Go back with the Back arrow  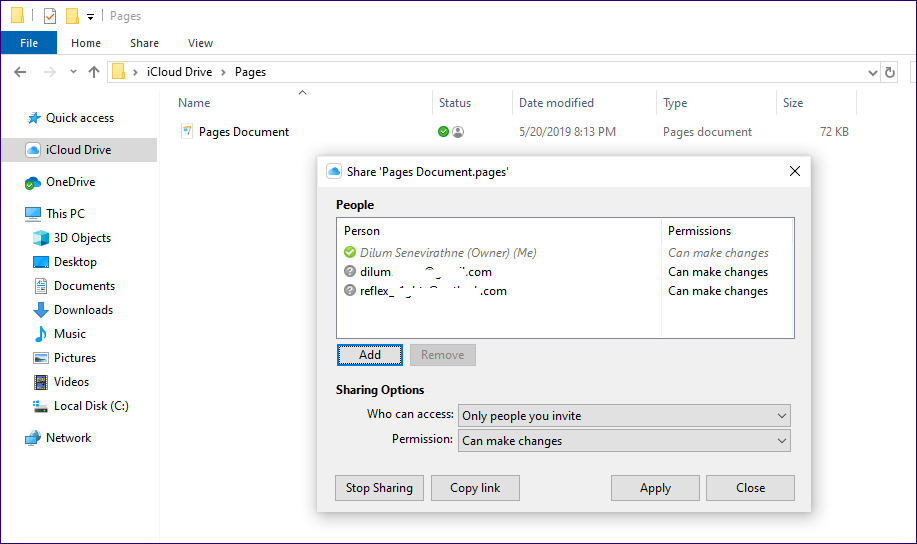coord(20,72)
